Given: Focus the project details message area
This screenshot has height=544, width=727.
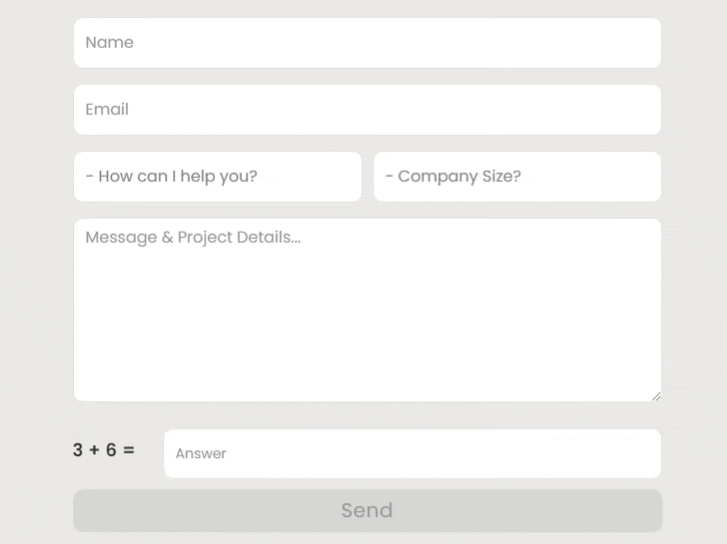Looking at the screenshot, I should (x=367, y=310).
